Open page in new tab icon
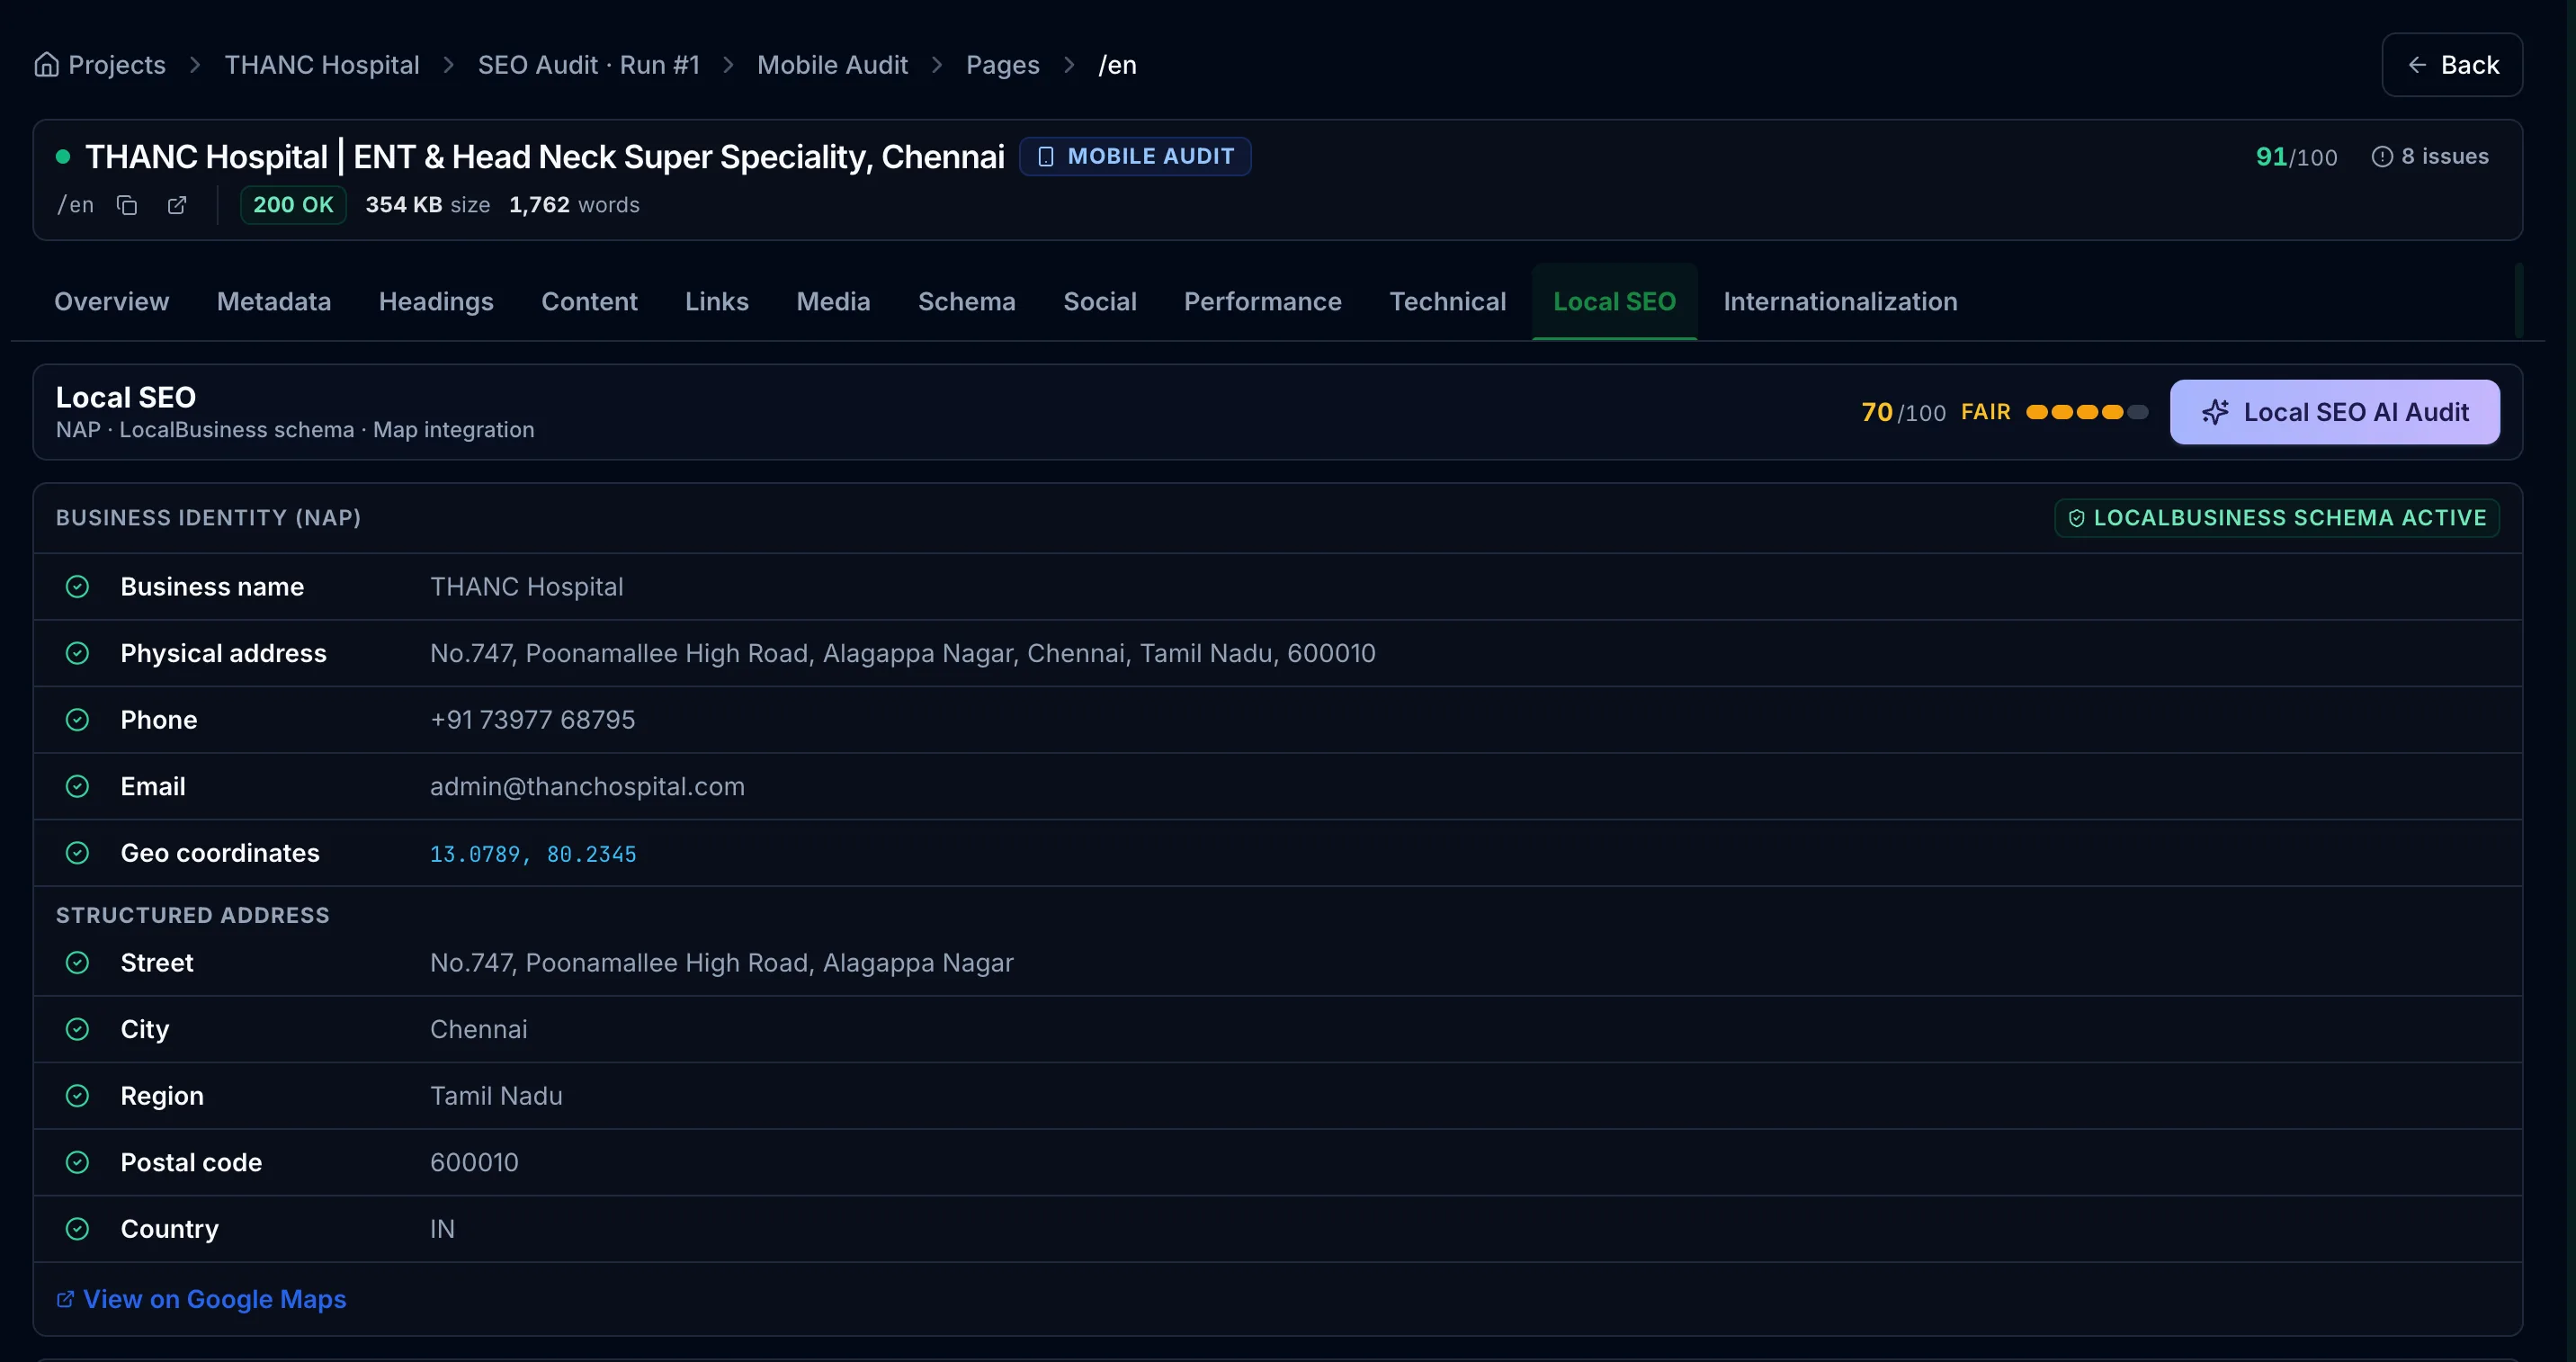This screenshot has width=2576, height=1362. (177, 205)
